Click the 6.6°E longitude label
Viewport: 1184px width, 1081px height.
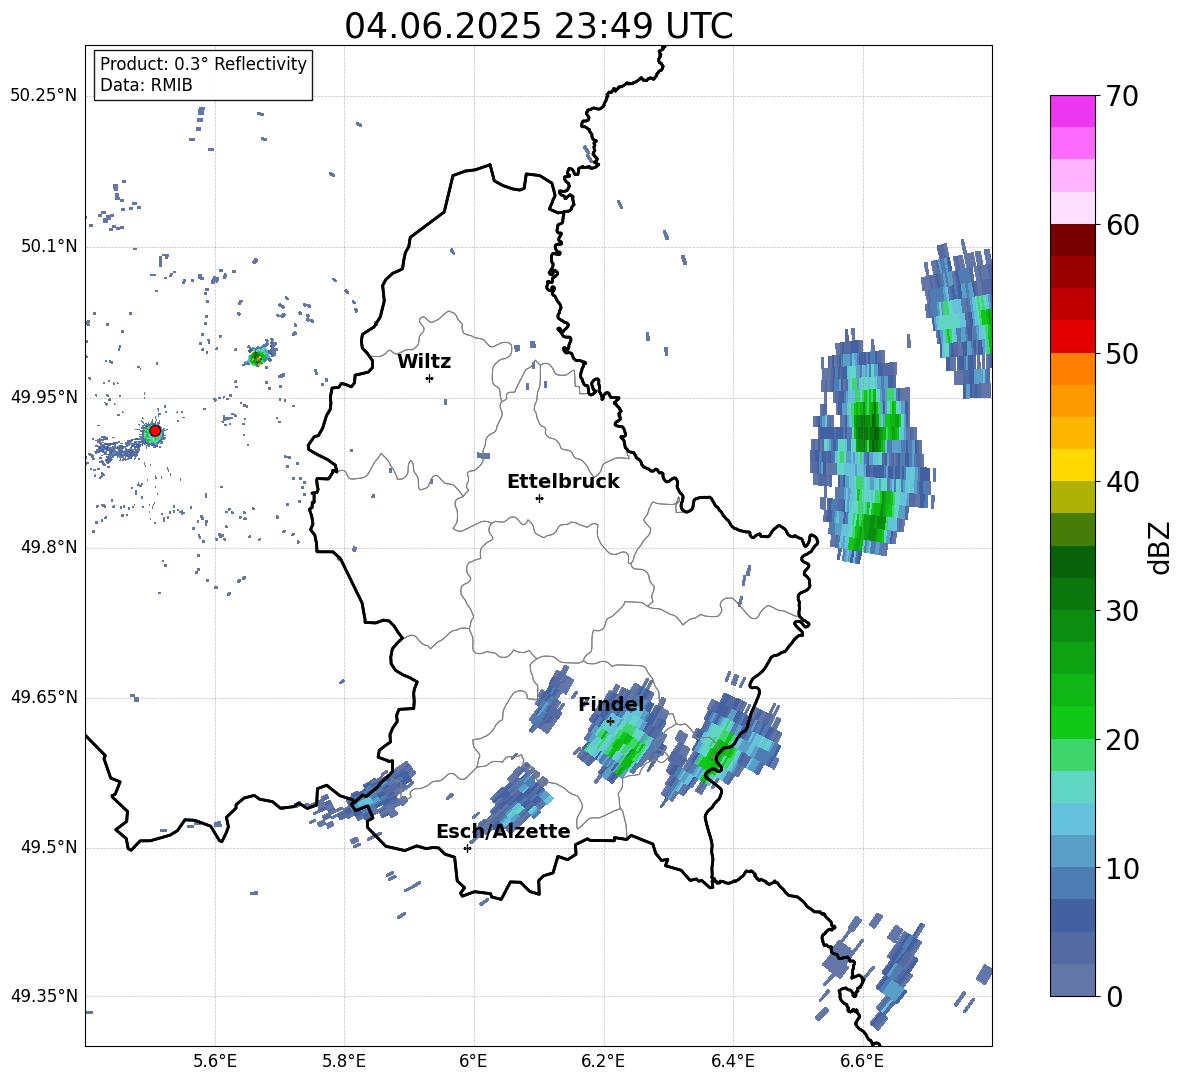[x=862, y=1062]
